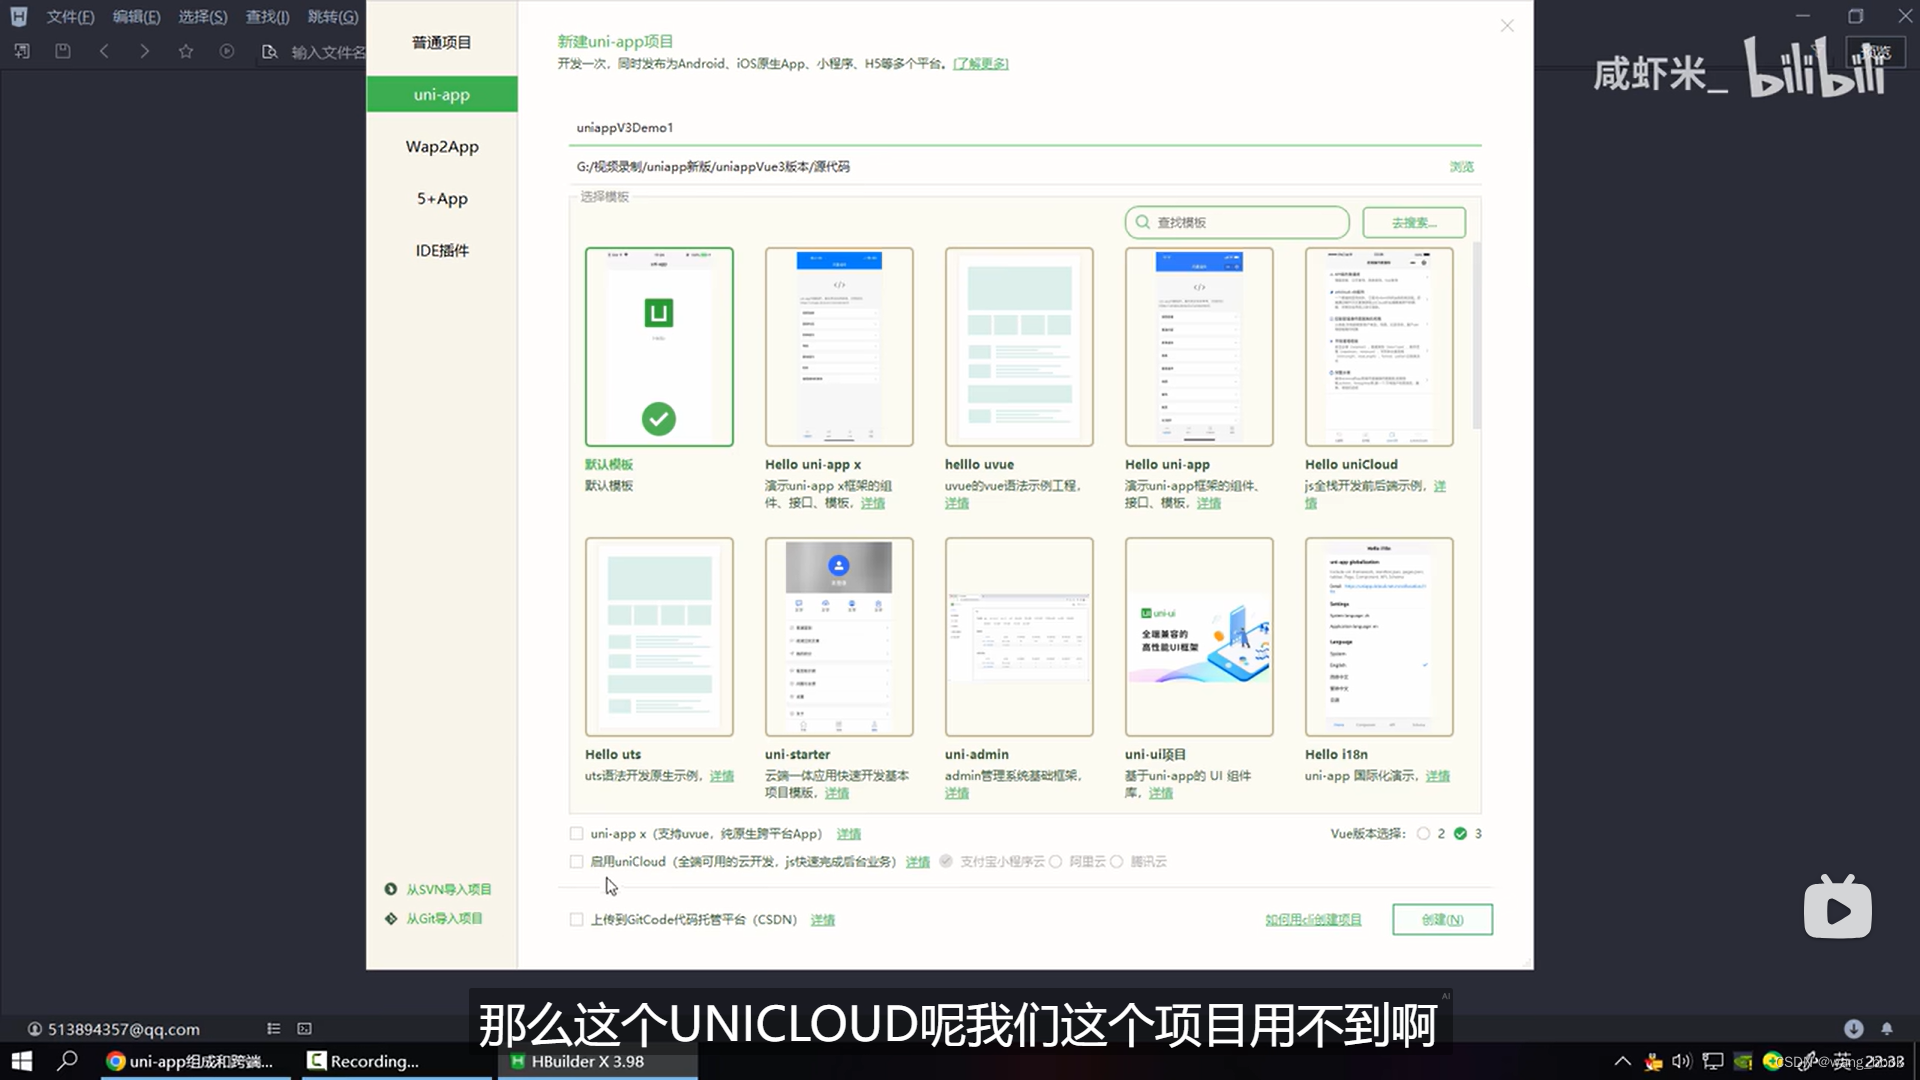
Task: Select the uni-app project type tab
Action: (x=442, y=94)
